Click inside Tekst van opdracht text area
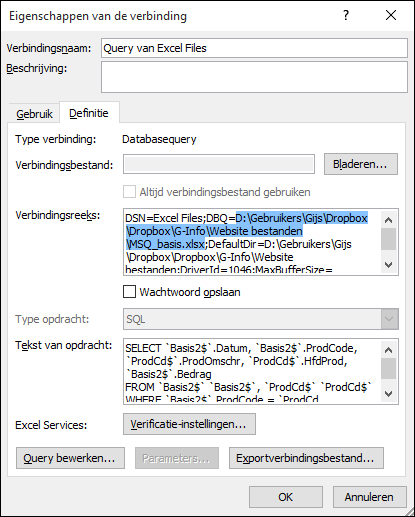Viewport: 415px width, 517px height. 252,372
